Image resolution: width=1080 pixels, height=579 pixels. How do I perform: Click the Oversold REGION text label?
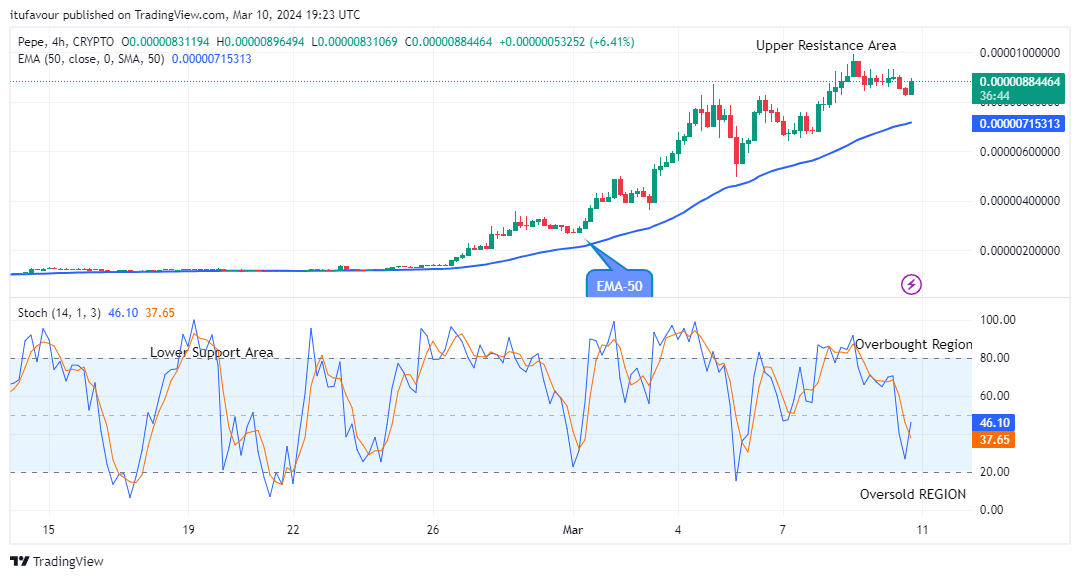tap(913, 494)
